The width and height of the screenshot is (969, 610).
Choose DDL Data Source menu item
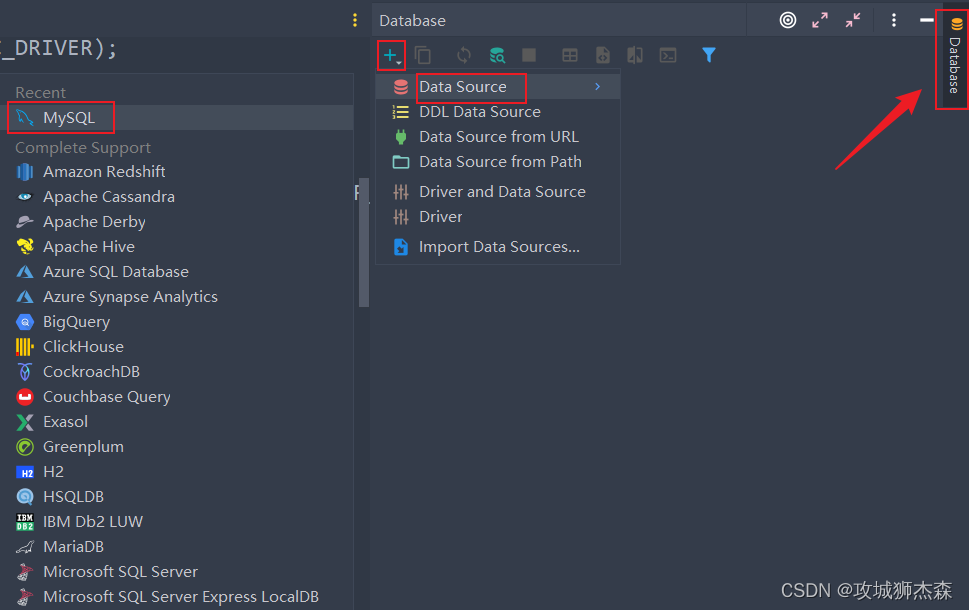(x=497, y=112)
